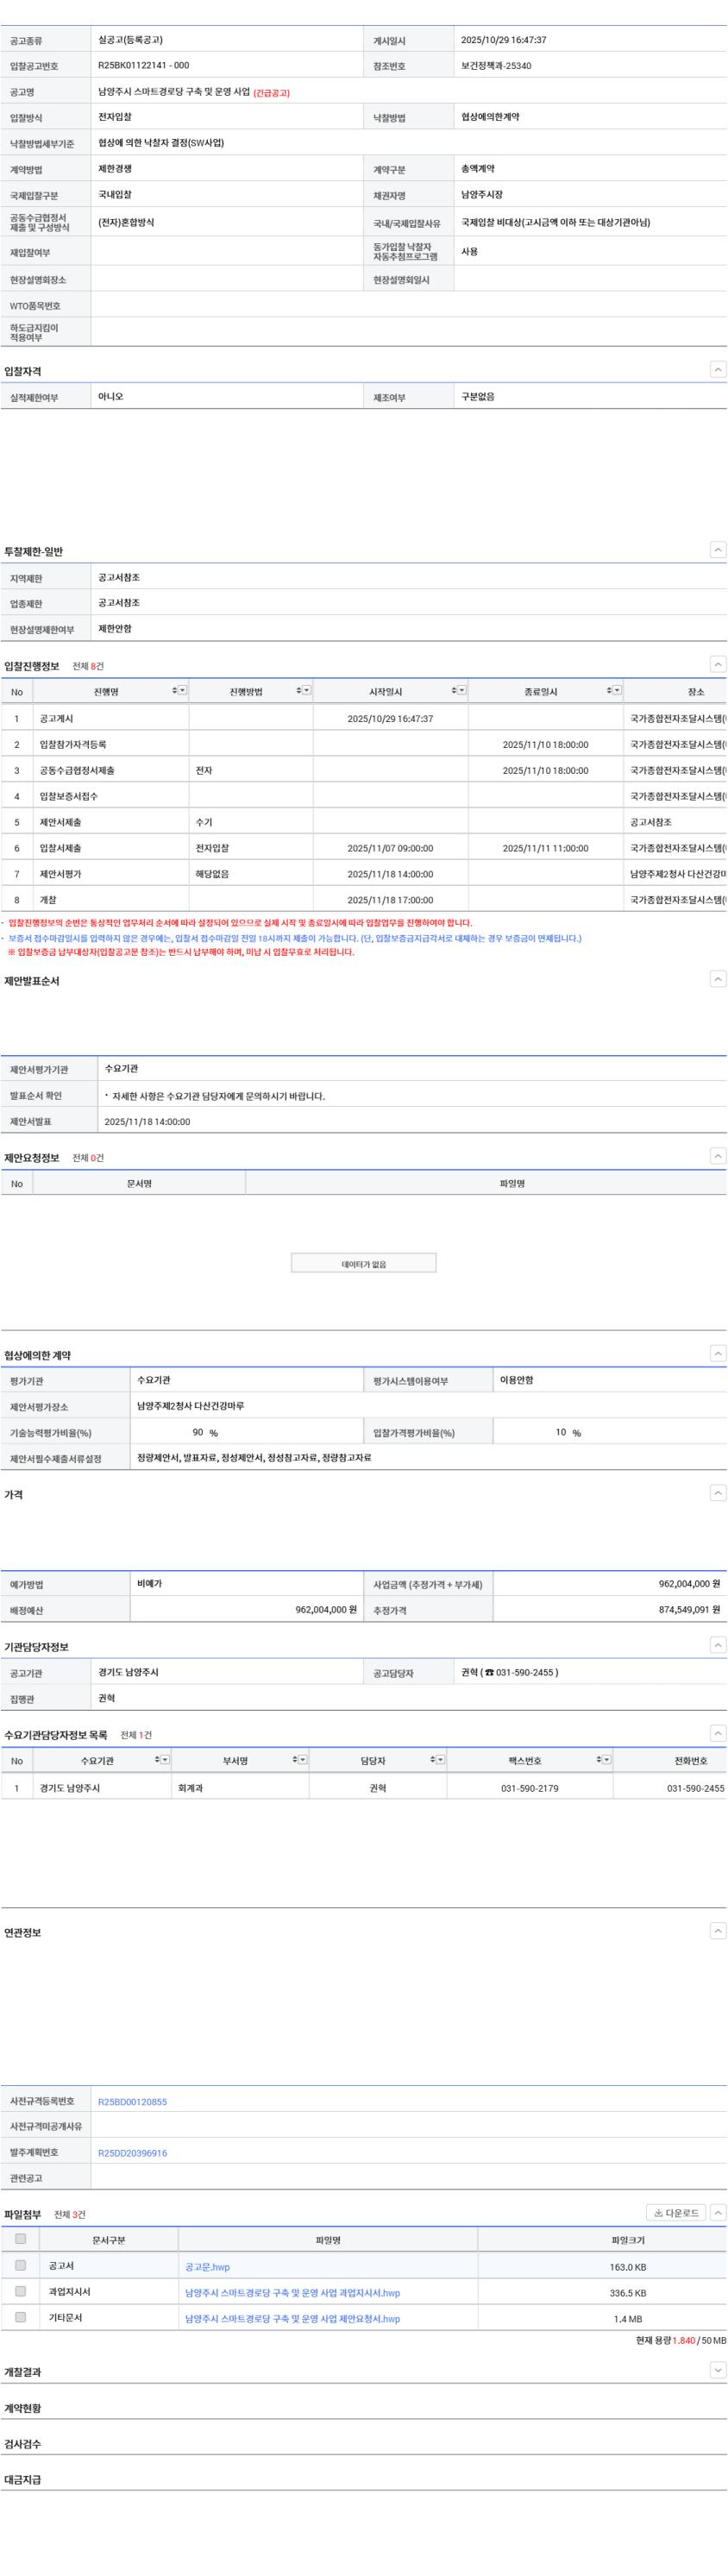This screenshot has width=728, height=2576.
Task: Click sort icon in 종료일시 column header
Action: pos(608,691)
